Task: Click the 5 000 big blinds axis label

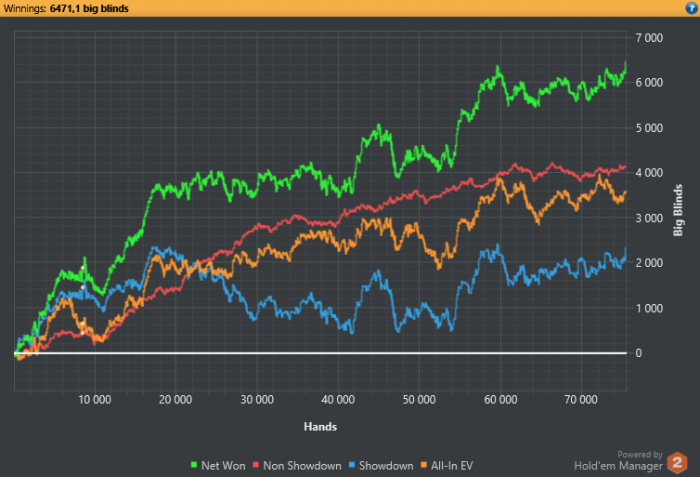Action: (649, 128)
